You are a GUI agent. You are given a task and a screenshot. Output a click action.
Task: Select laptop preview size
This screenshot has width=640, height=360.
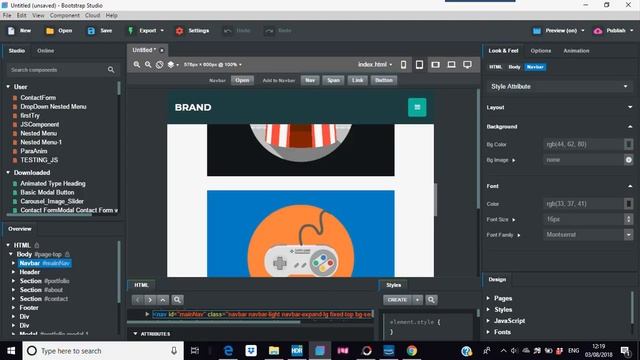451,64
